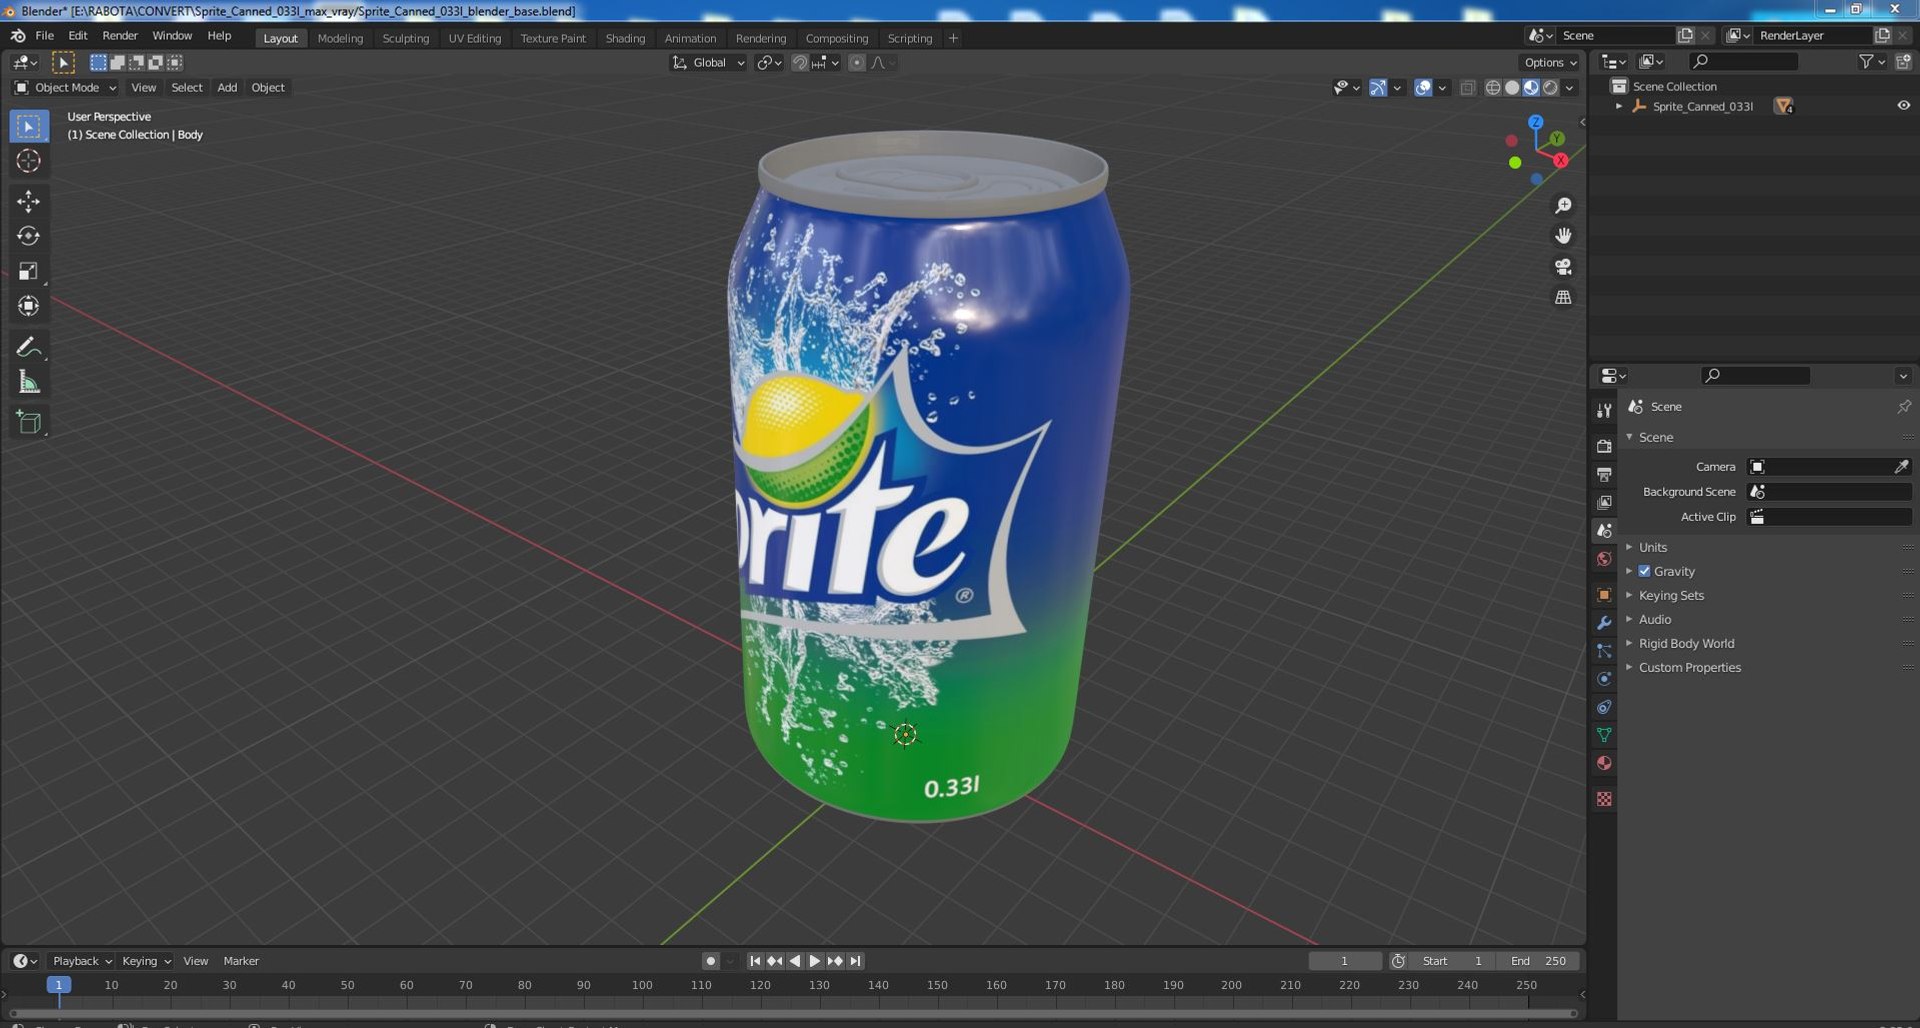Screen dimensions: 1920x1028
Task: Click Marker in the timeline header
Action: pos(241,961)
